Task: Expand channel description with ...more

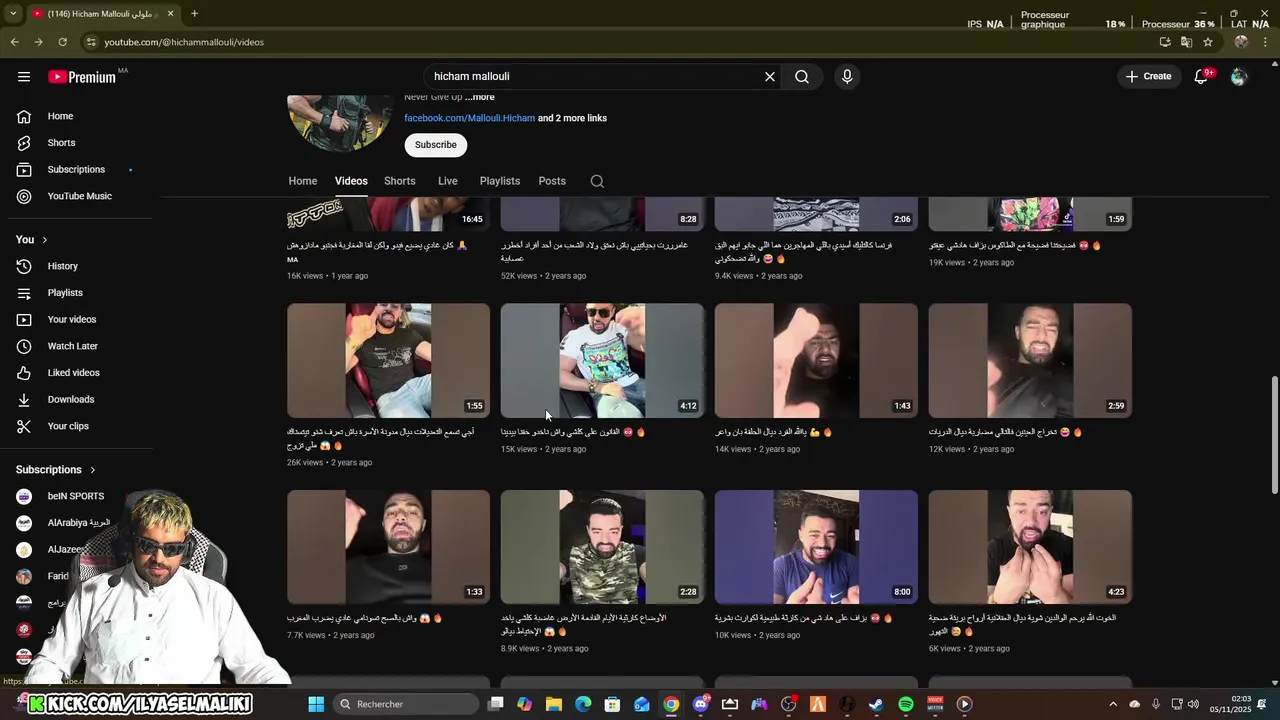Action: pos(480,97)
